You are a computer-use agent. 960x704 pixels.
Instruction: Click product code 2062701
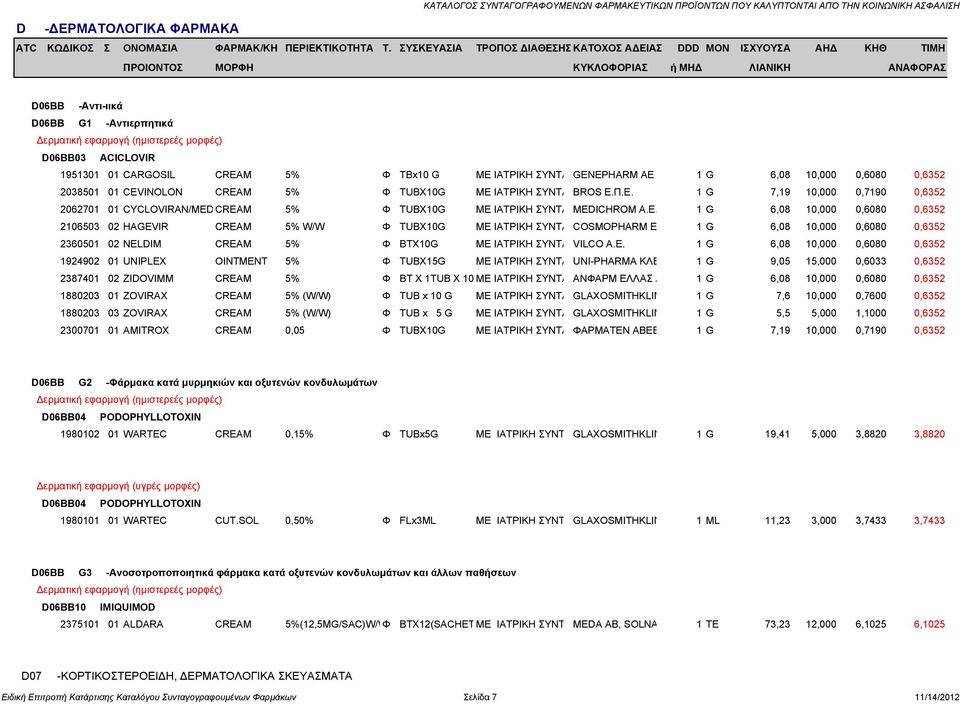click(x=80, y=209)
